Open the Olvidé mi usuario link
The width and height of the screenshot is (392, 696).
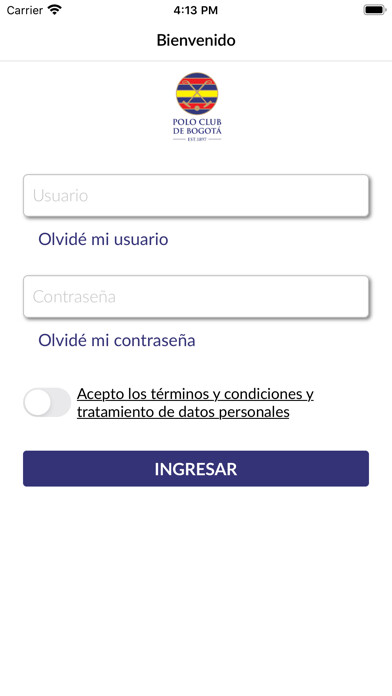pyautogui.click(x=103, y=239)
